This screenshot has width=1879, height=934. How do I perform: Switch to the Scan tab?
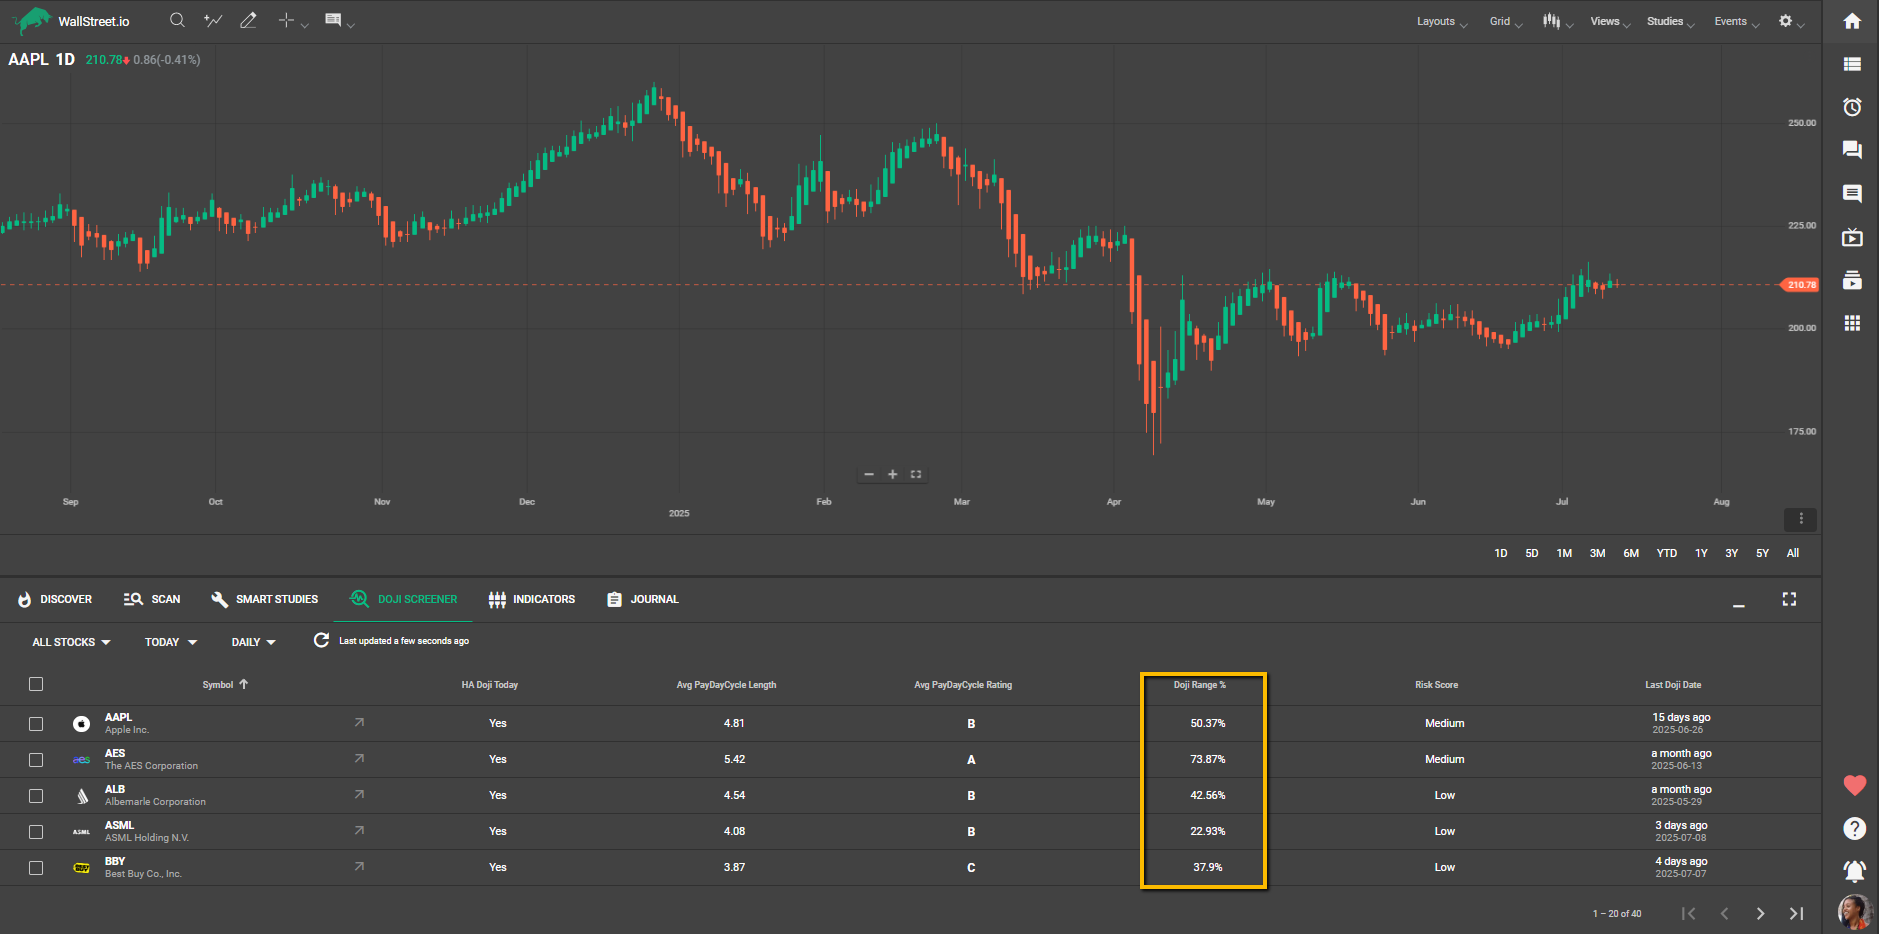point(152,599)
